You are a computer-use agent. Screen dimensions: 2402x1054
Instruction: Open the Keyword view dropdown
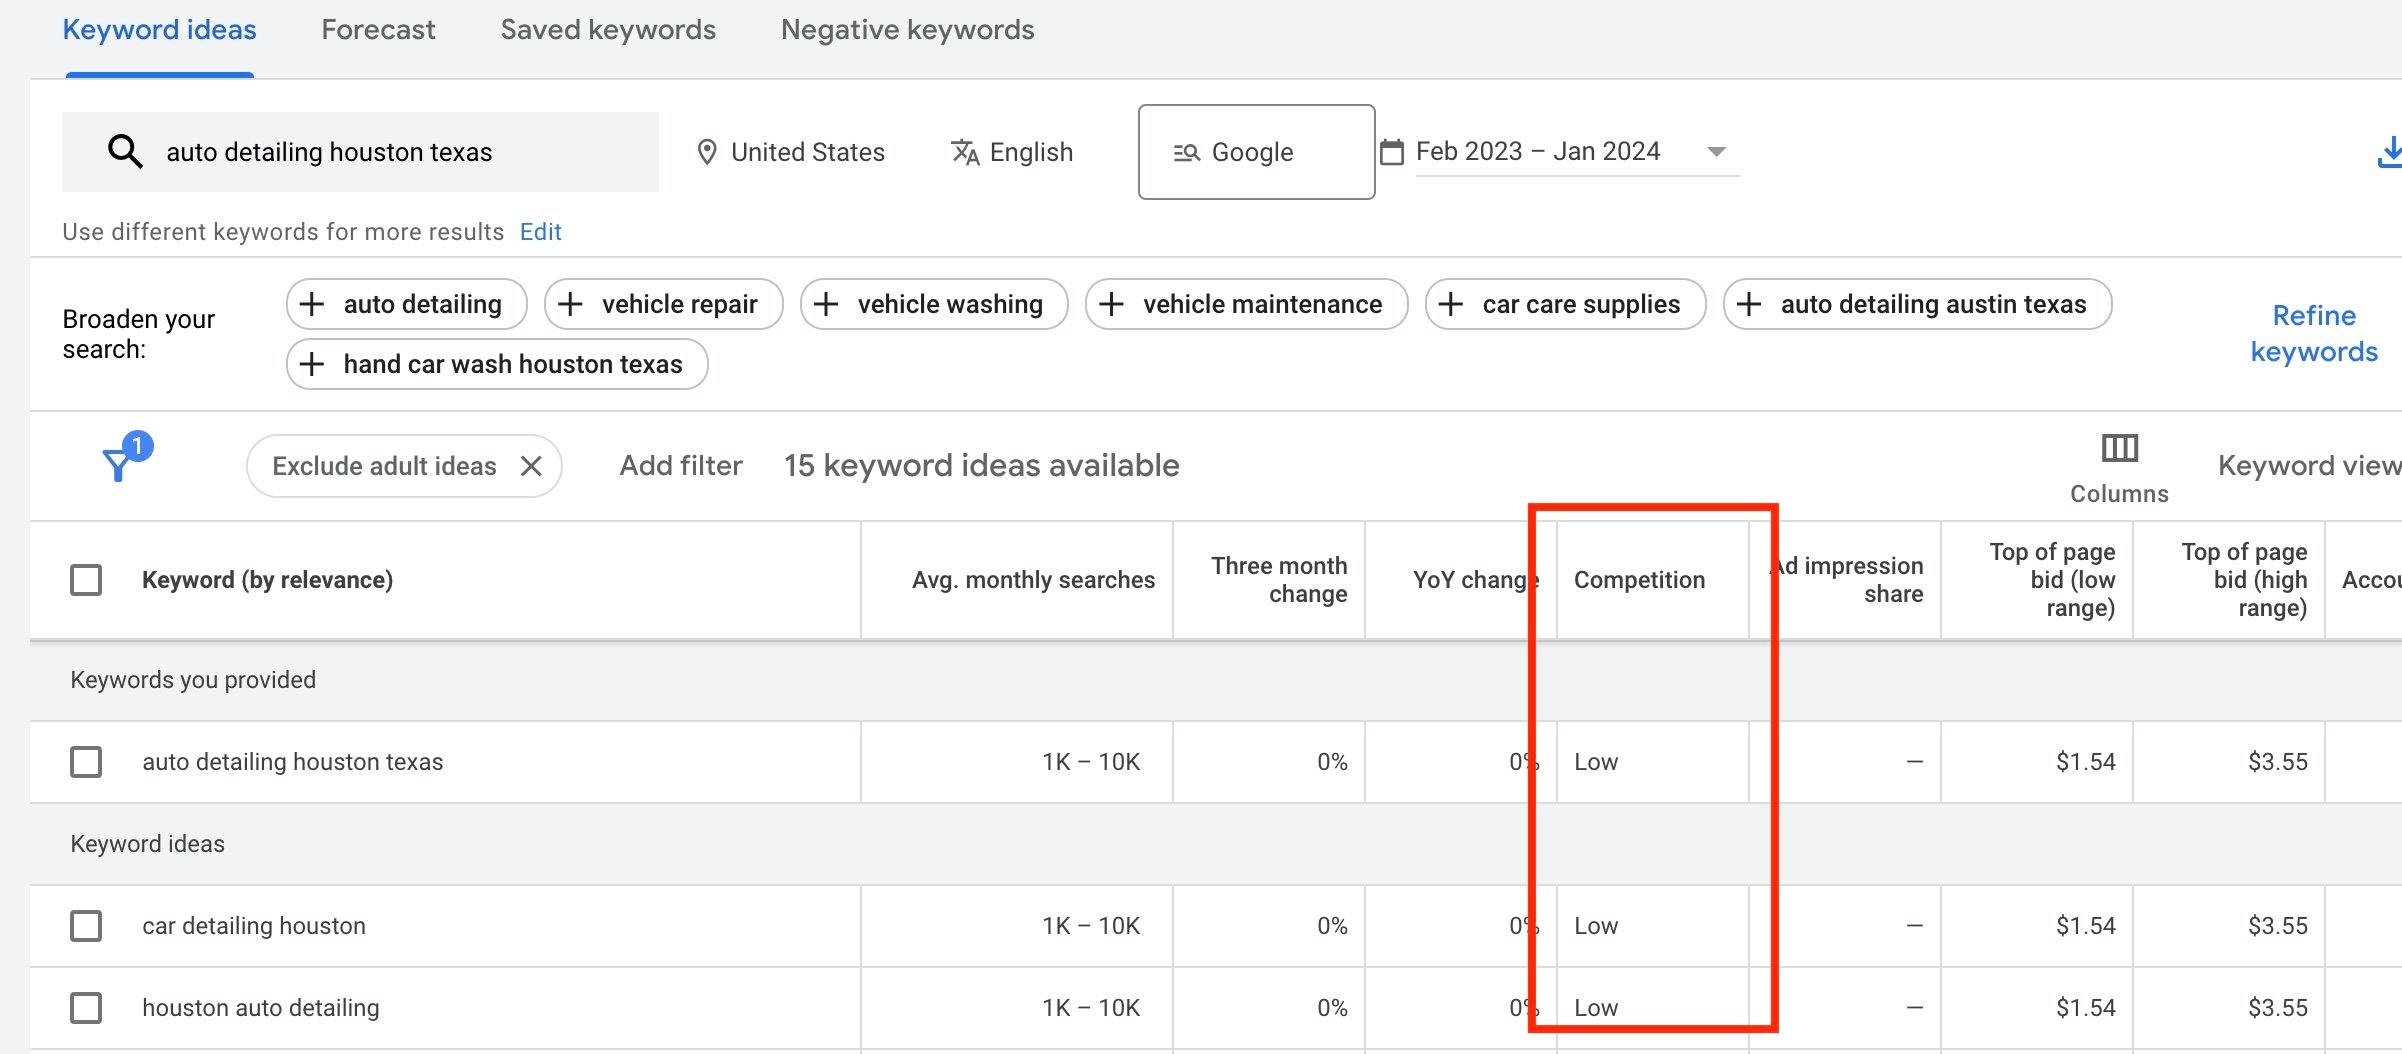[x=2308, y=466]
